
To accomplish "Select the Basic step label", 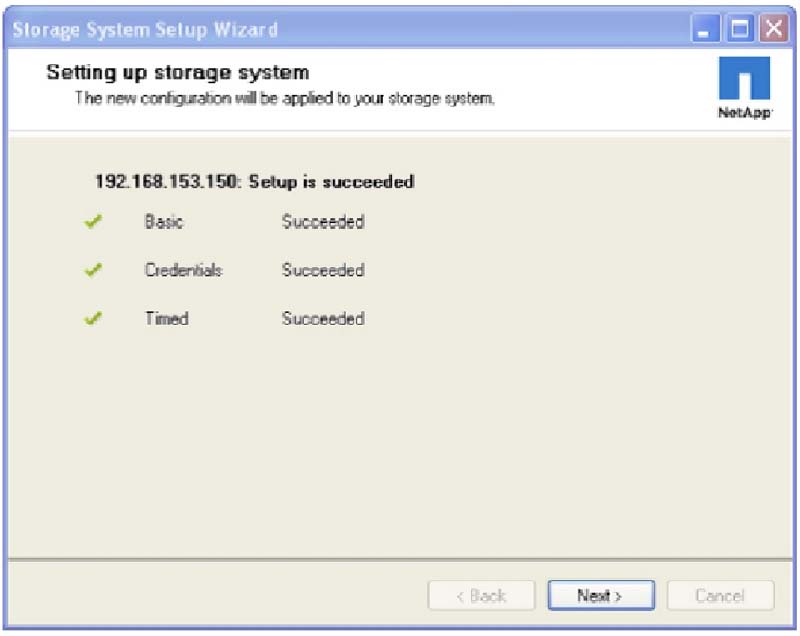I will click(164, 222).
